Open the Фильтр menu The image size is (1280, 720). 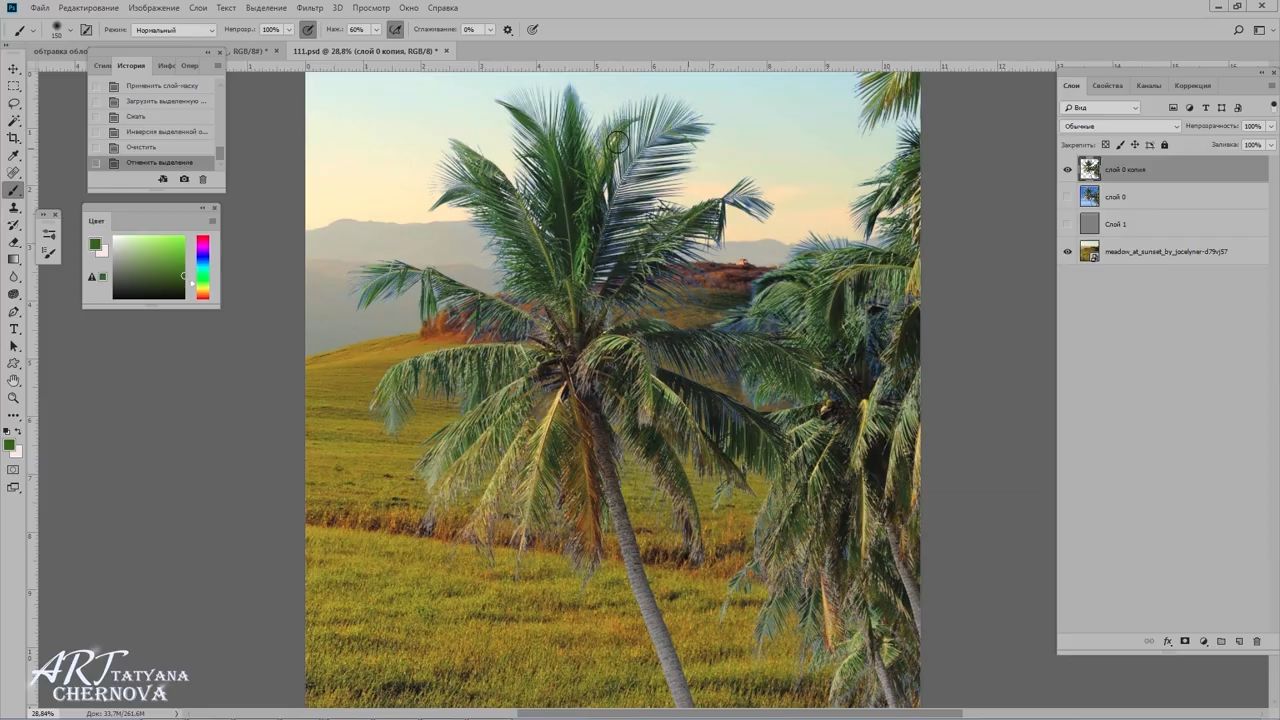click(310, 7)
